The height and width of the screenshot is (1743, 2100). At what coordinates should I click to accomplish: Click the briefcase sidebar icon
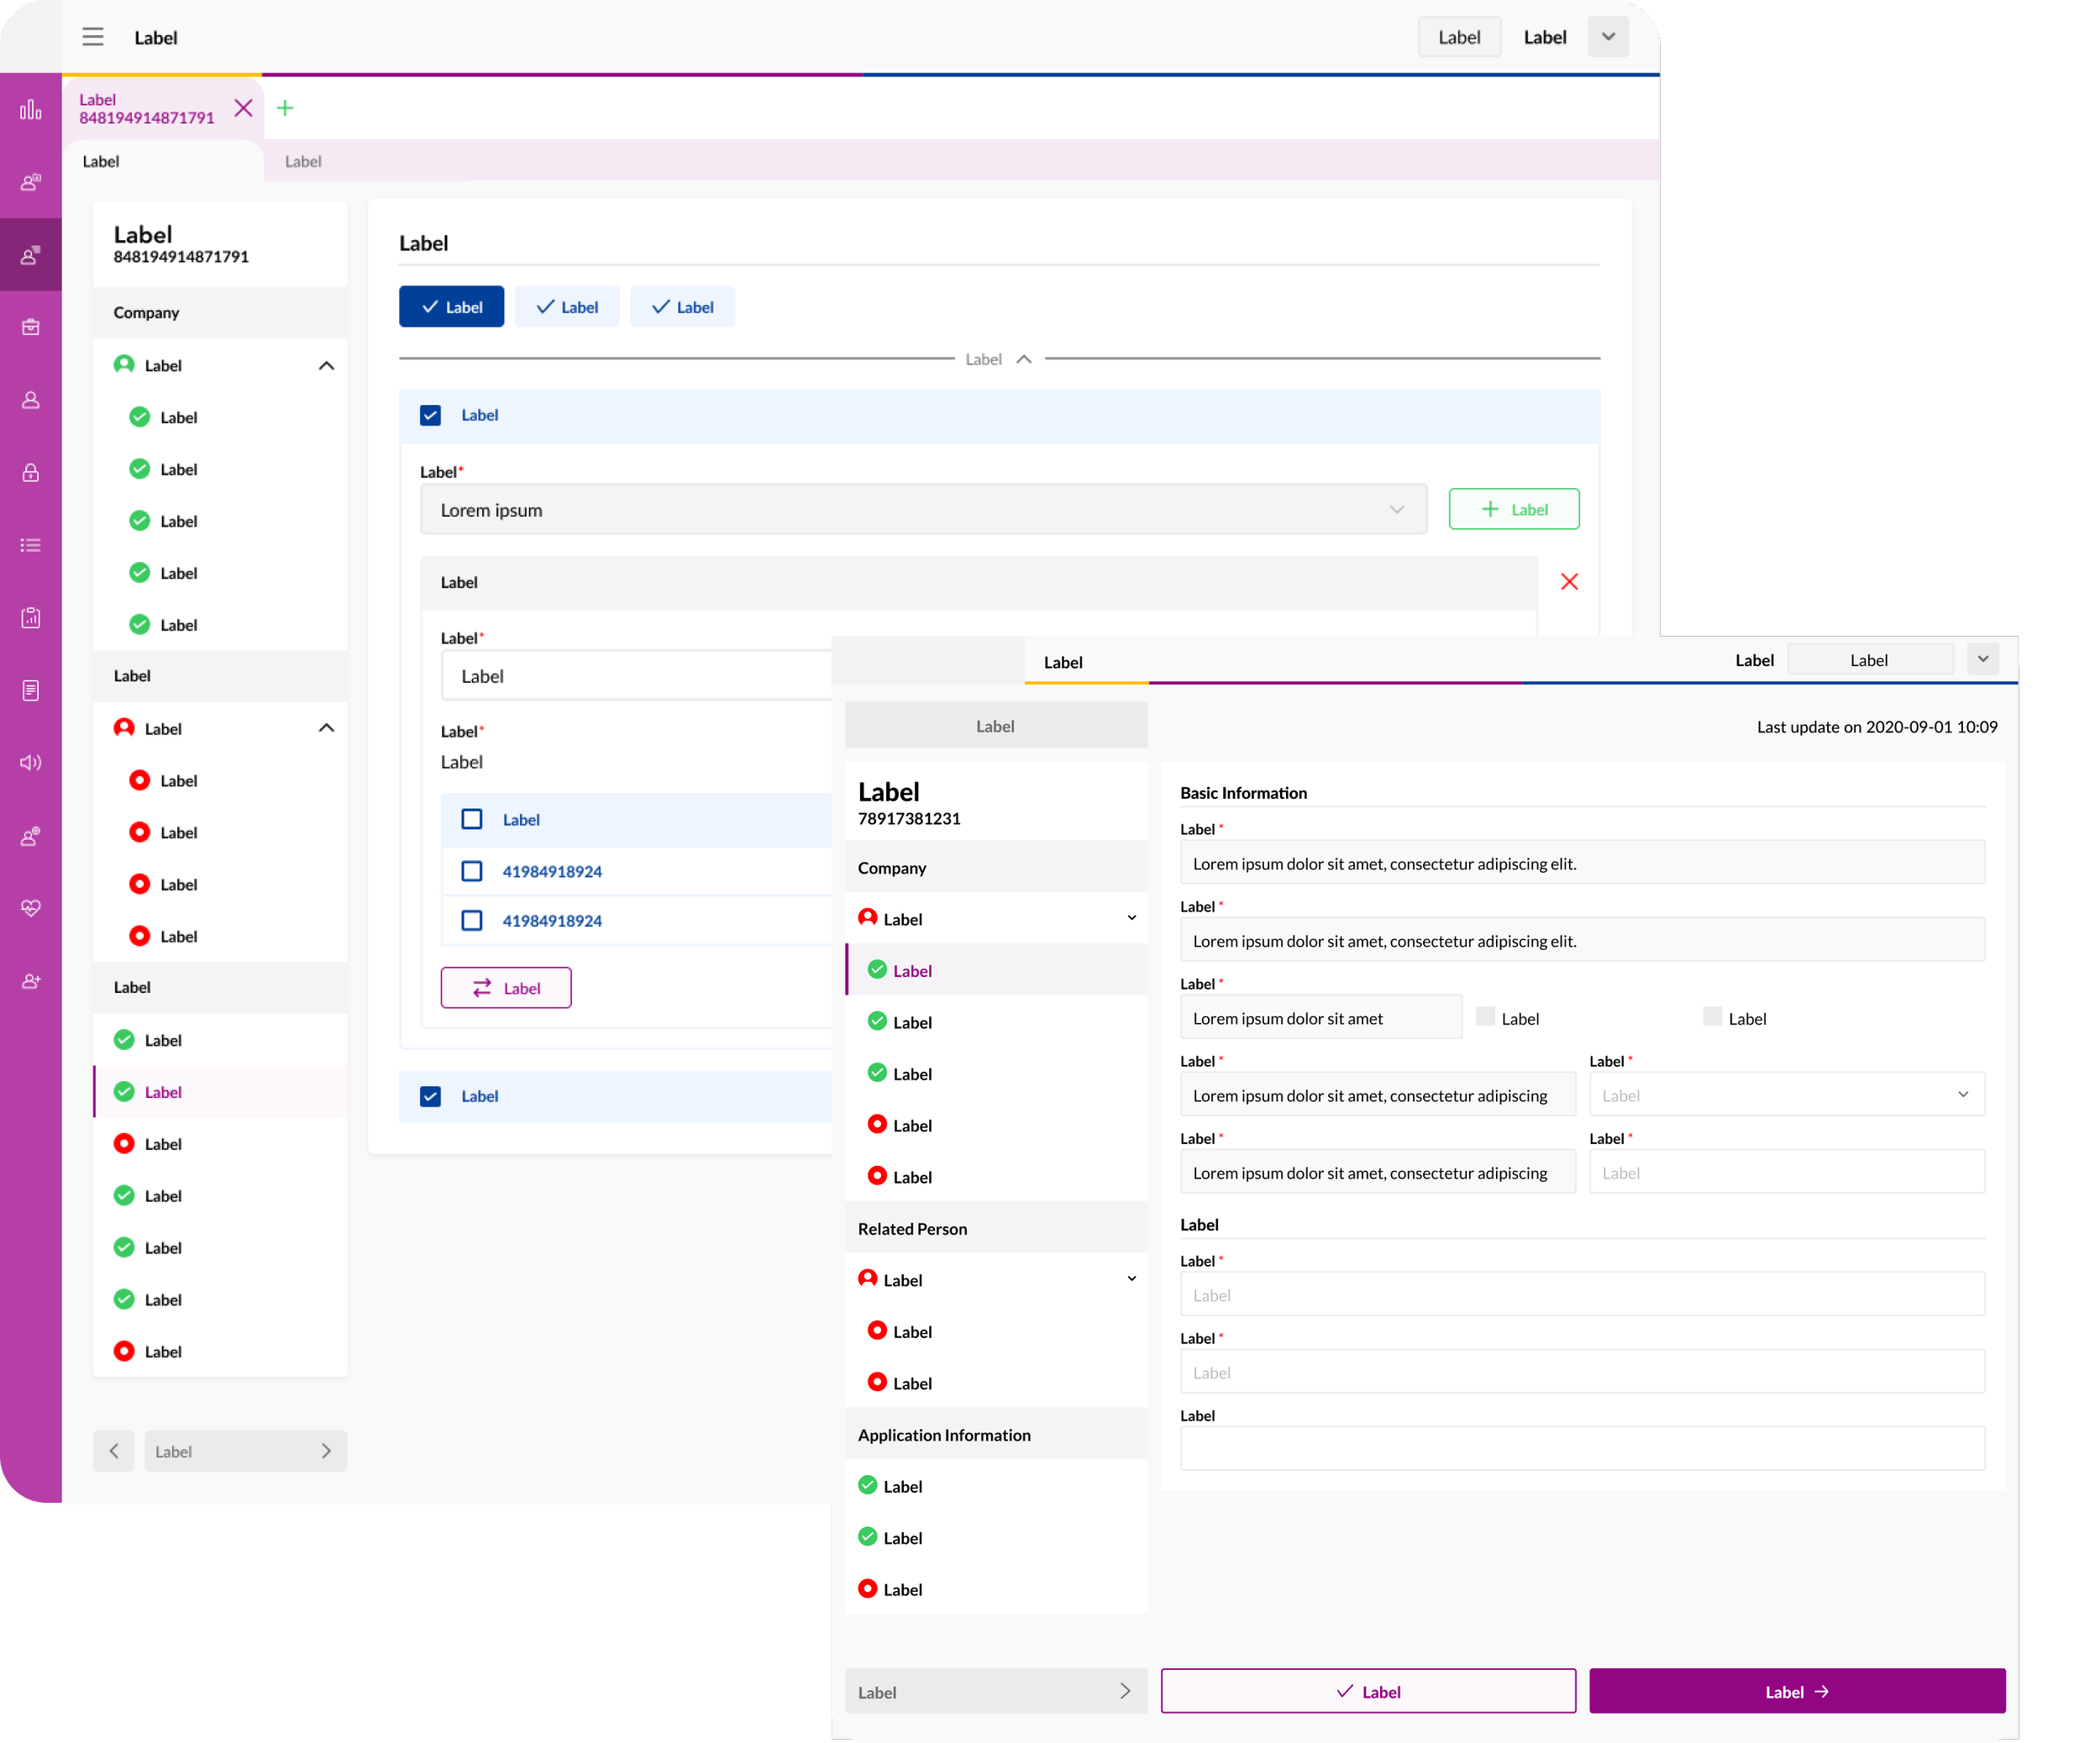(x=31, y=327)
